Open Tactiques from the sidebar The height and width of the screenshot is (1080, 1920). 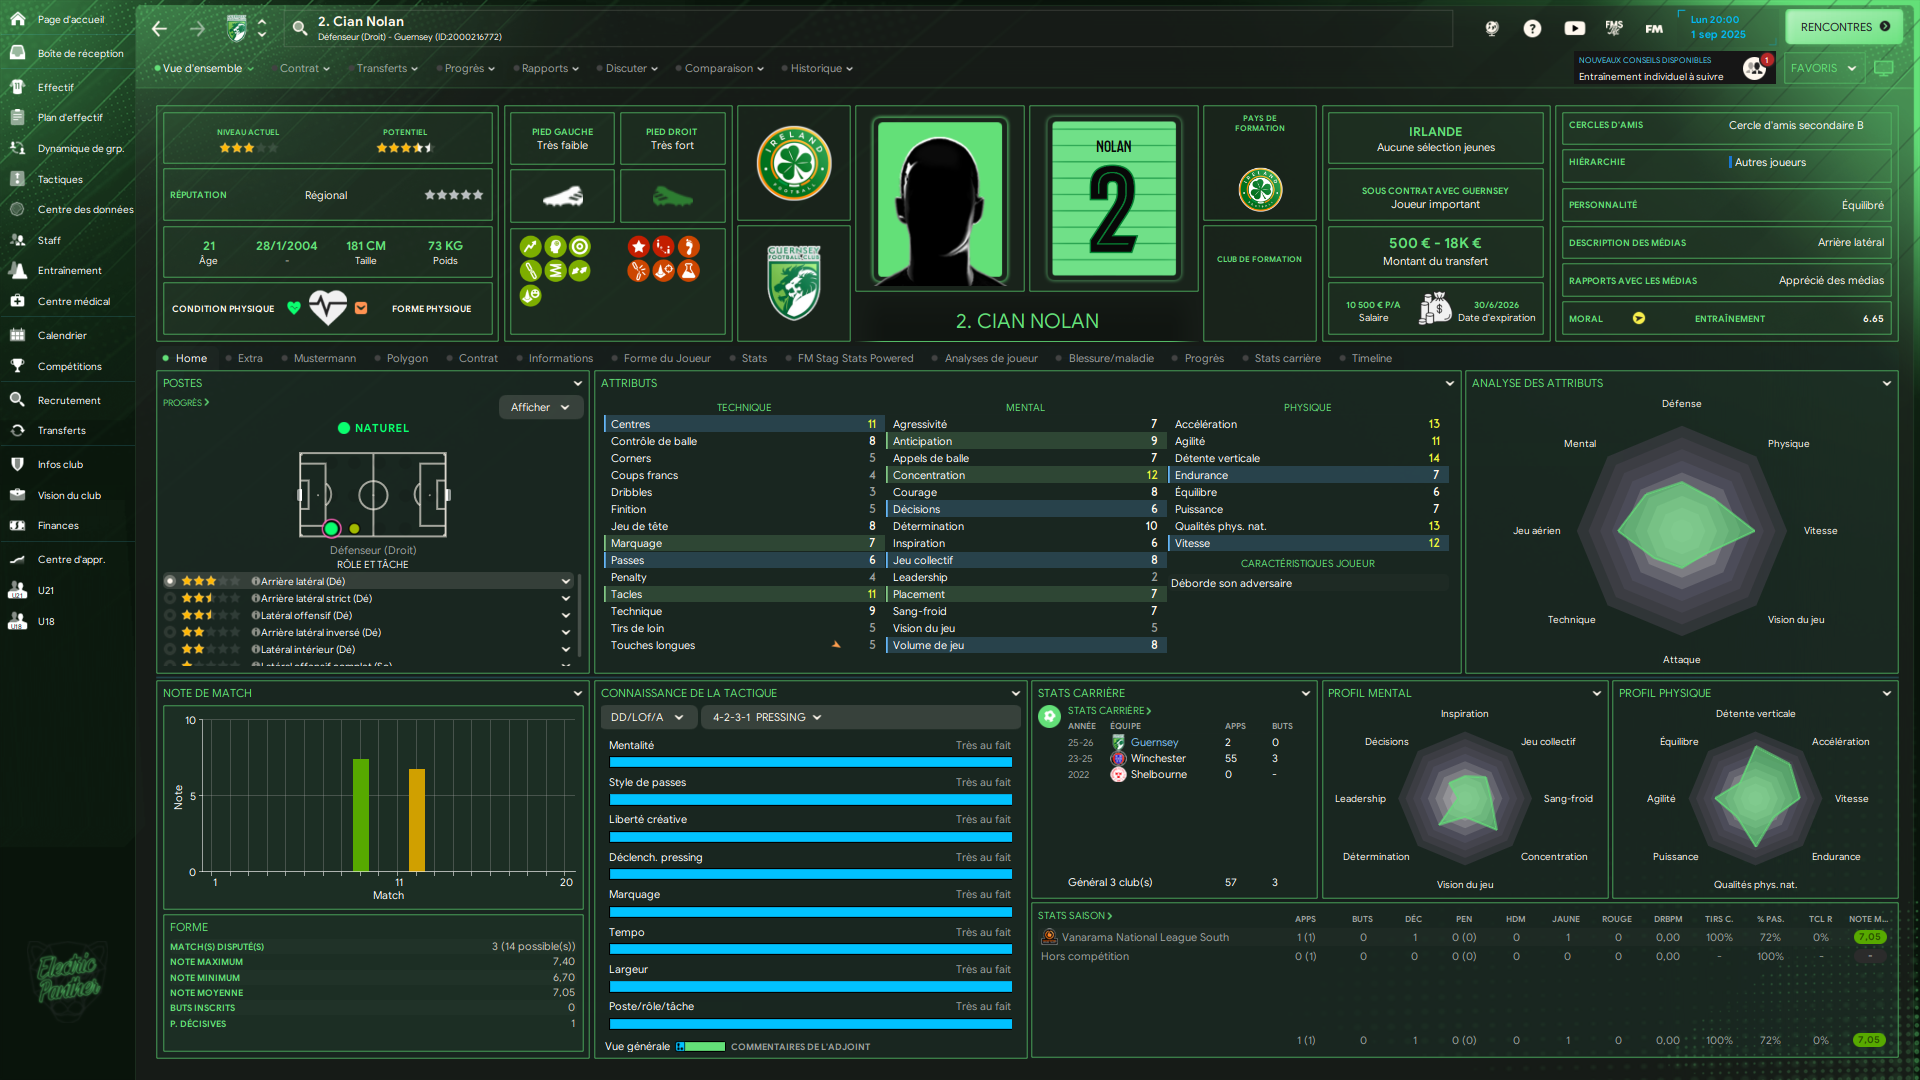tap(60, 180)
